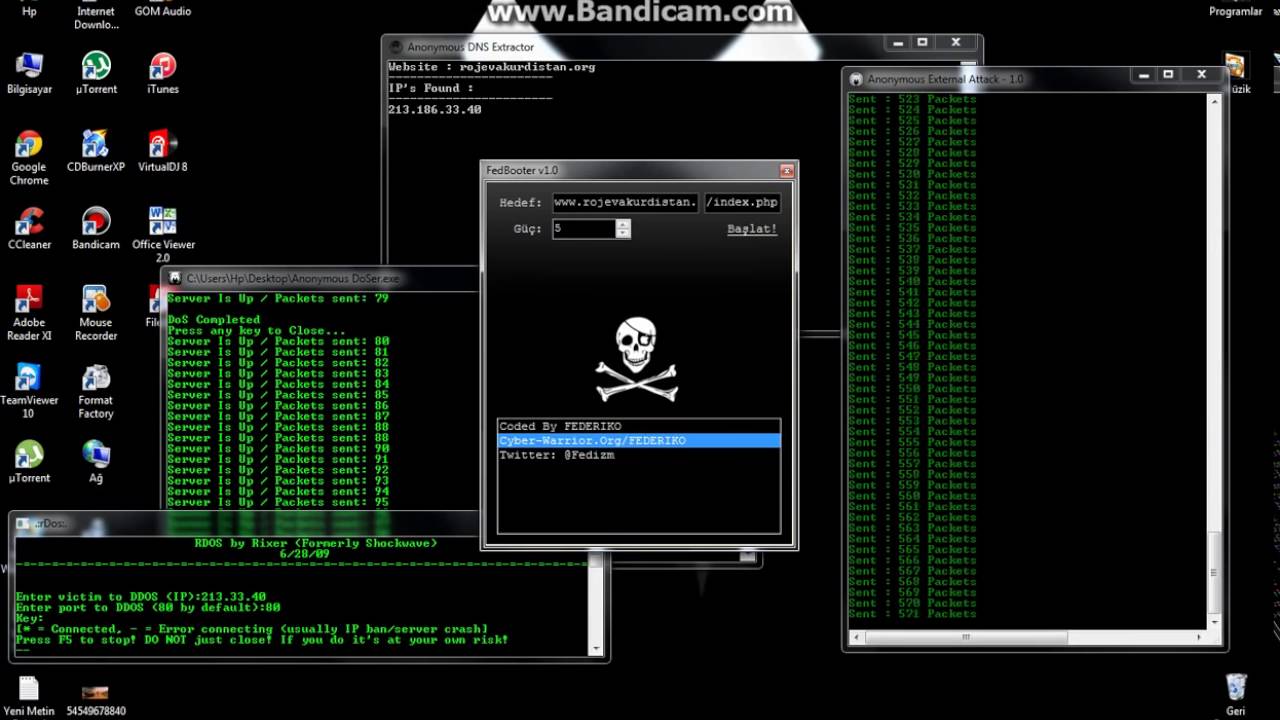The height and width of the screenshot is (720, 1280).
Task: Select the 'Twitter: @Fedizm' list row
Action: (x=639, y=455)
